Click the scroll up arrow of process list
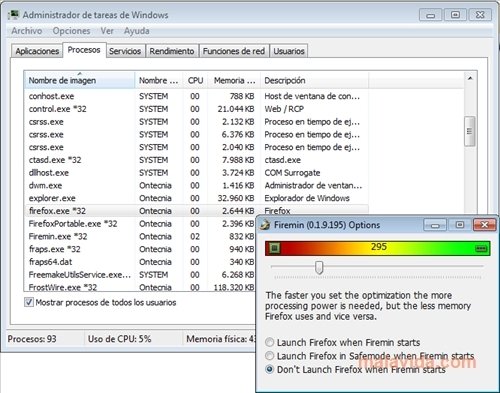This screenshot has width=500, height=393. pyautogui.click(x=470, y=79)
